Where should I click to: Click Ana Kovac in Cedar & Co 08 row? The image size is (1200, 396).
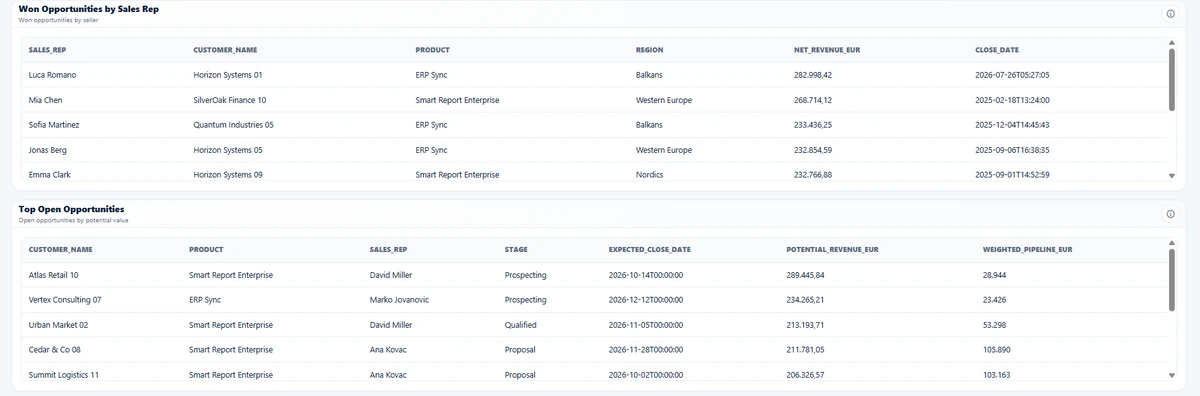tap(389, 350)
